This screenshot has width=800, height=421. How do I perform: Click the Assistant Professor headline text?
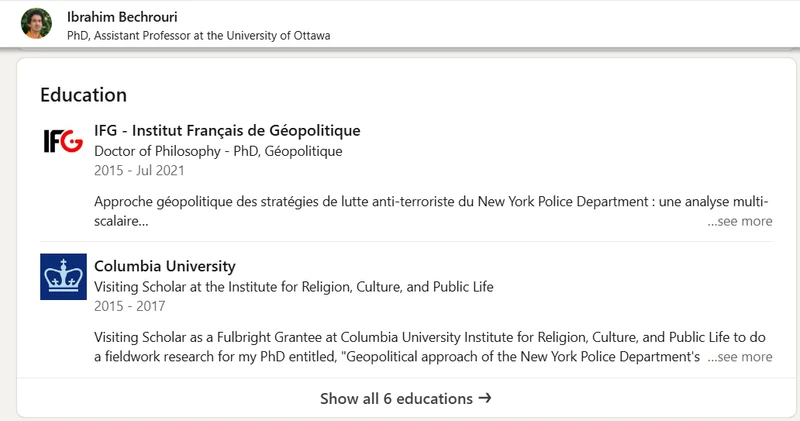click(198, 35)
